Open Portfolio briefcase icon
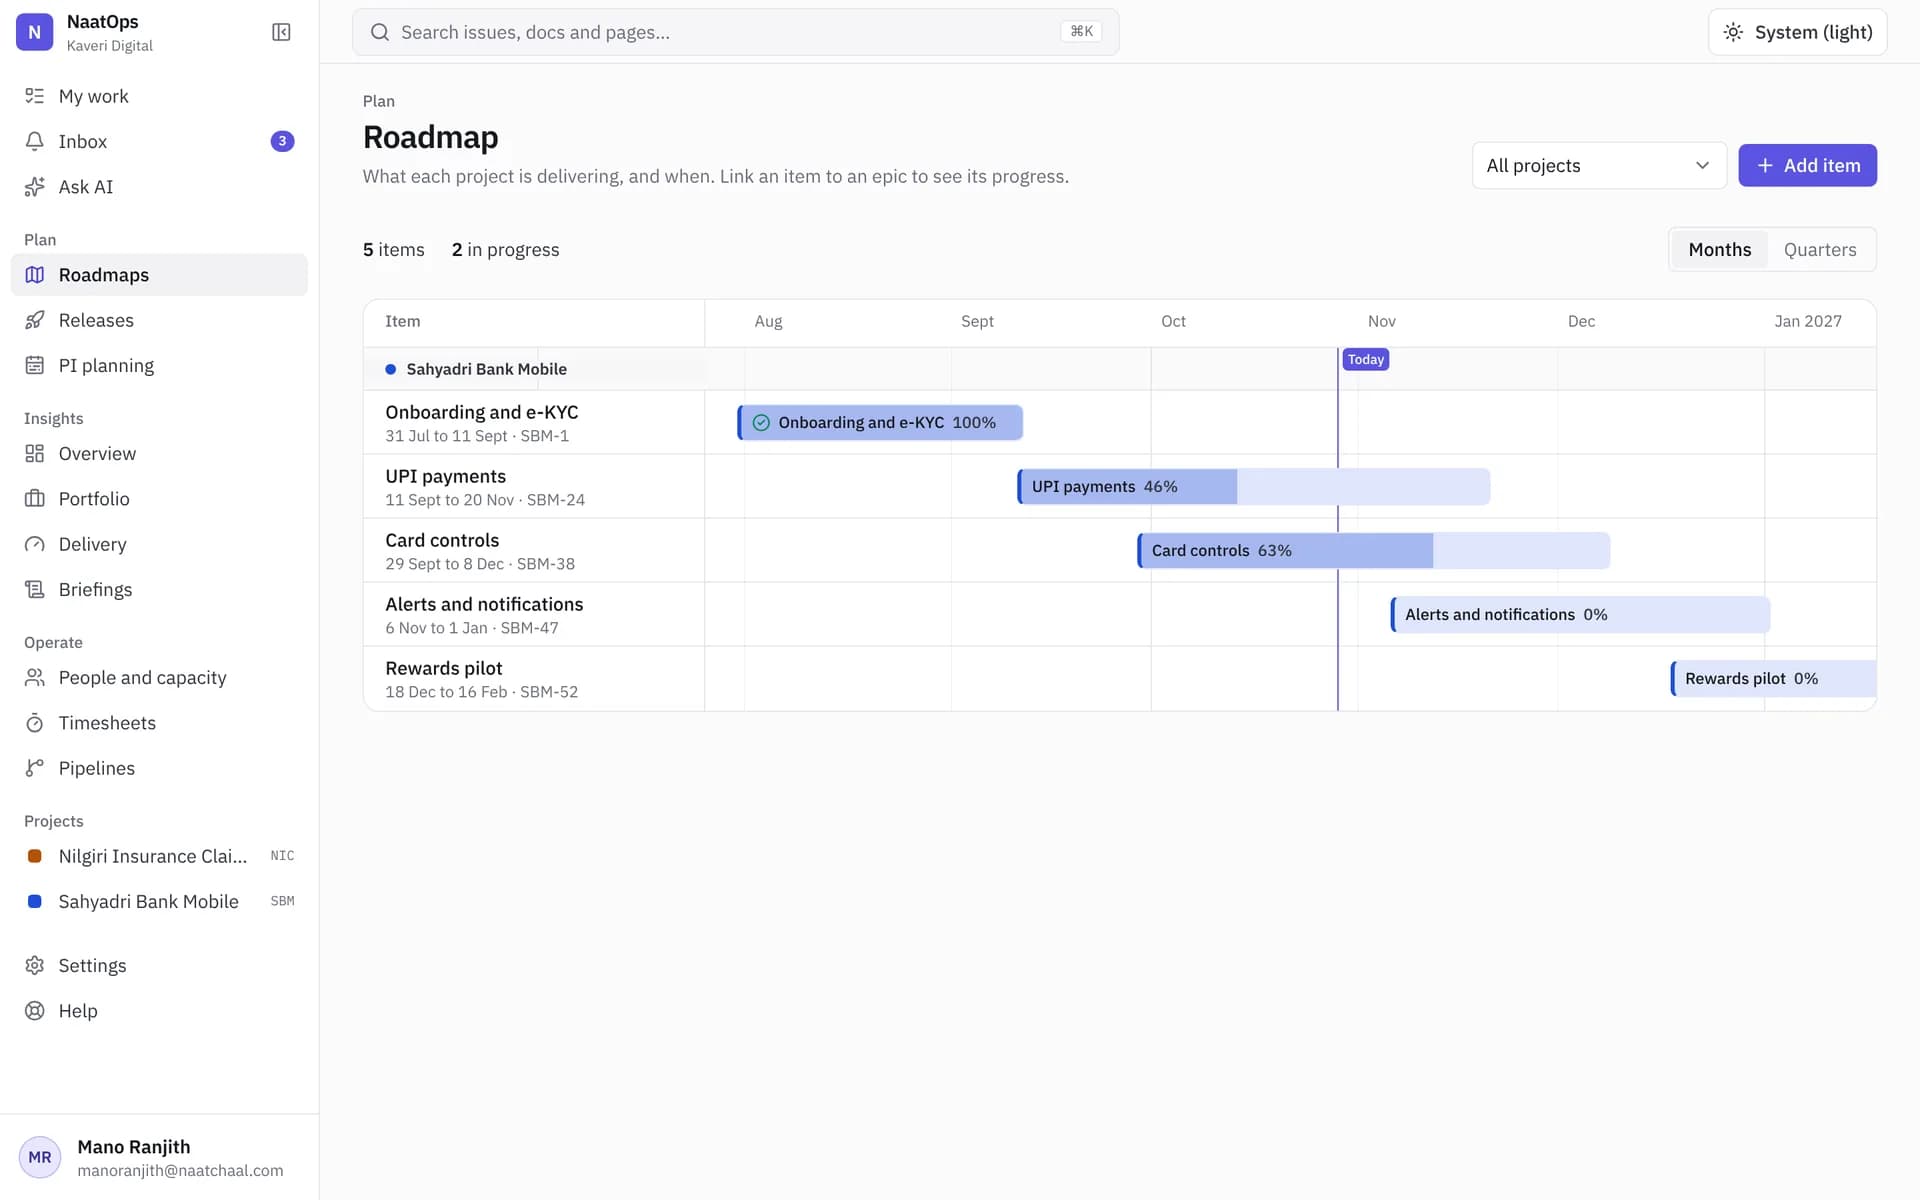The width and height of the screenshot is (1920, 1200). point(35,499)
